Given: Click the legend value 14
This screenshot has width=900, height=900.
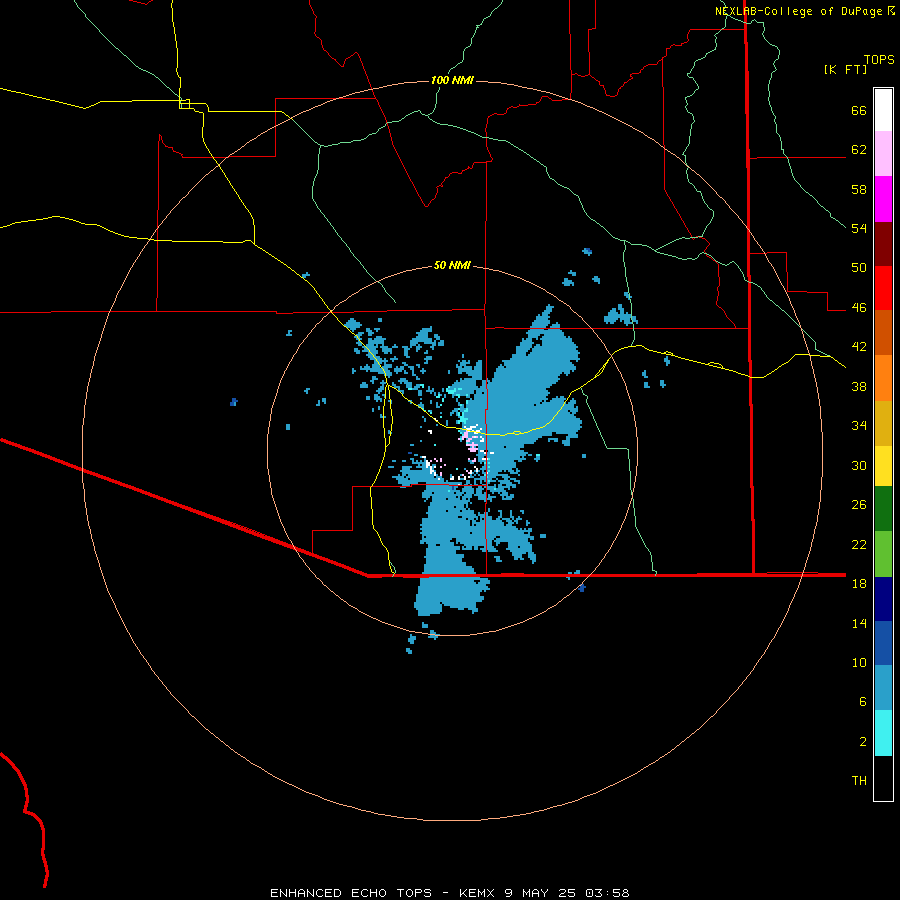Looking at the screenshot, I should click(859, 623).
